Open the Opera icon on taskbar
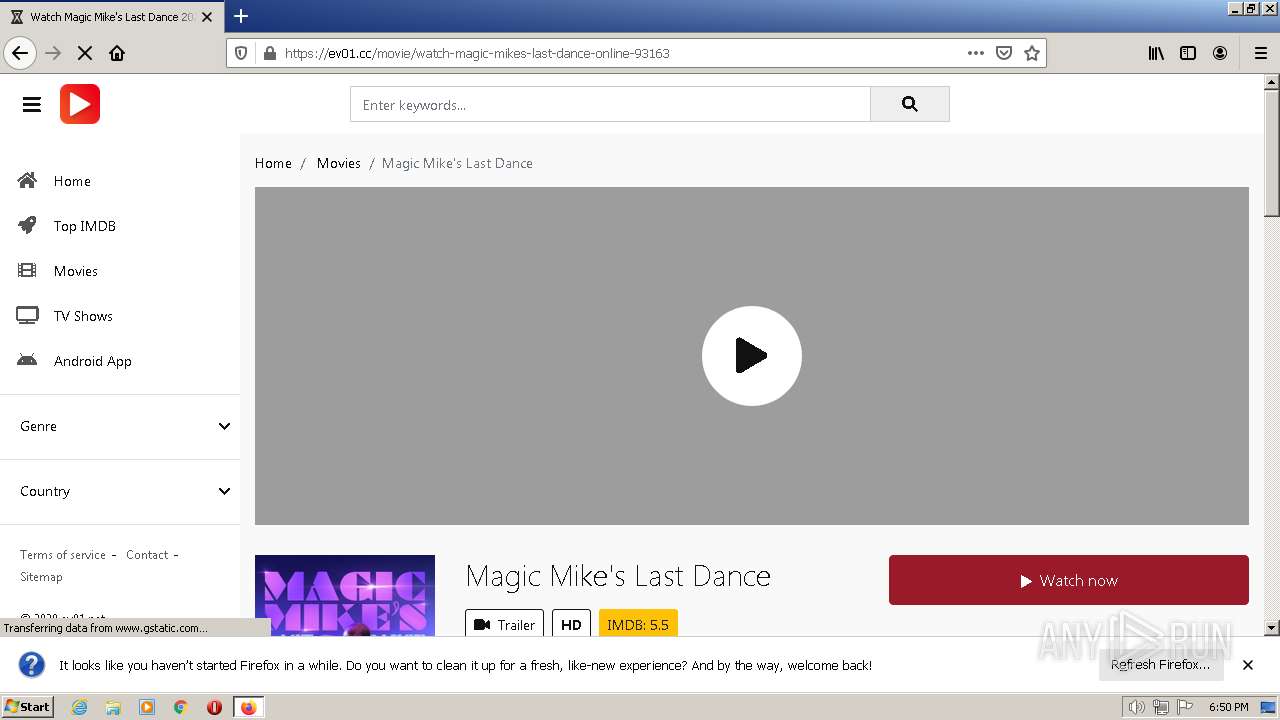This screenshot has width=1280, height=720. (x=214, y=707)
